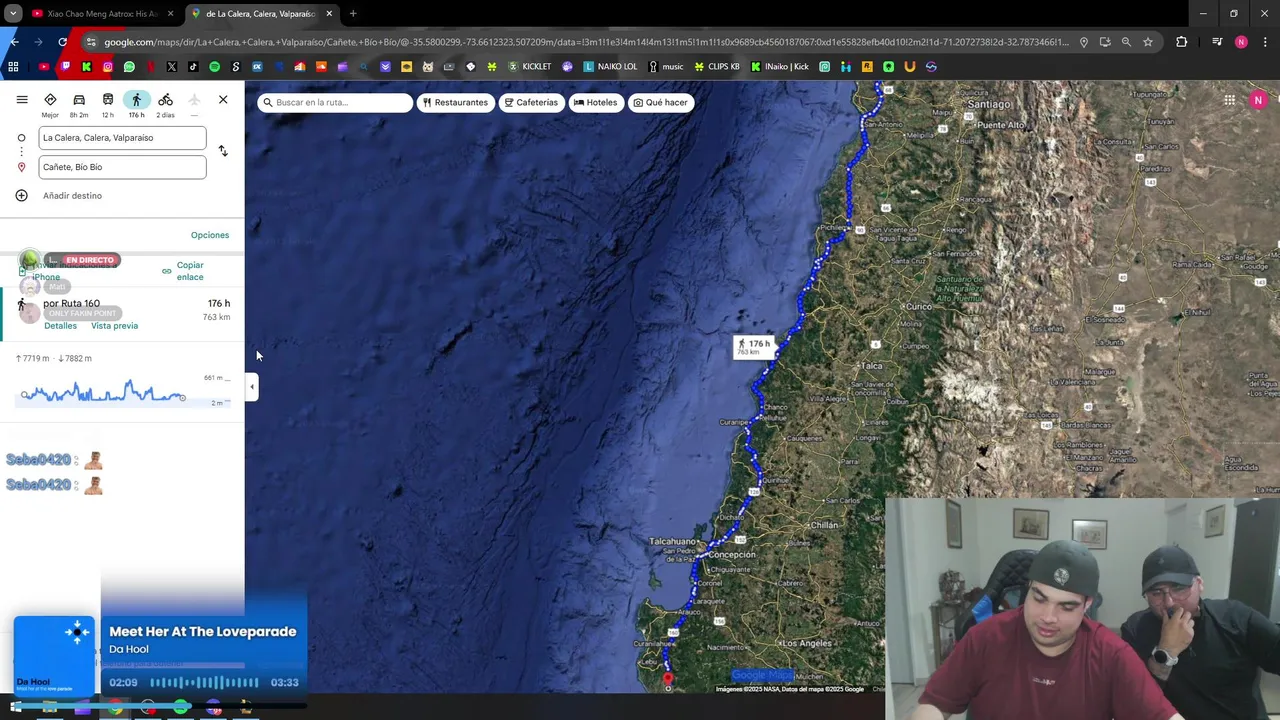
Task: Open the bookmarks apps grid icon
Action: [13, 67]
